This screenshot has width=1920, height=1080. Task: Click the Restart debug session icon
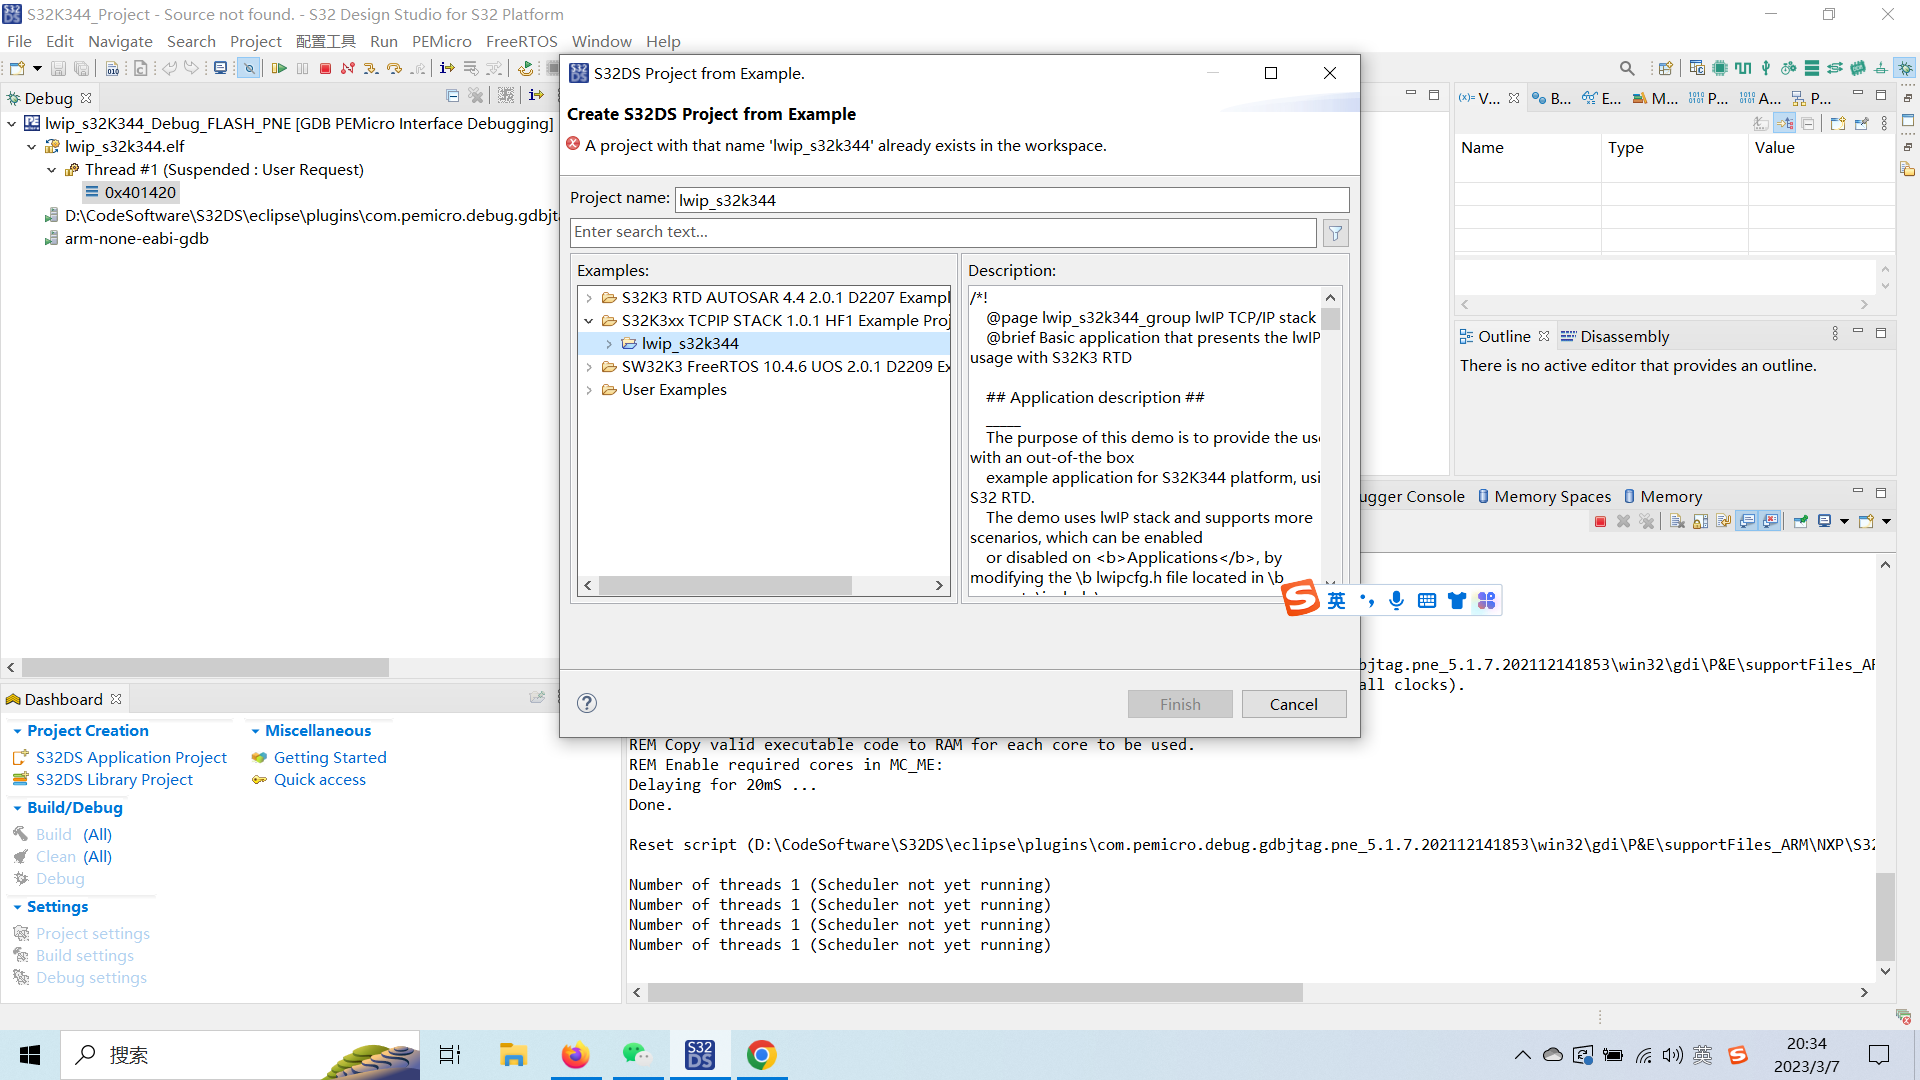tap(527, 68)
